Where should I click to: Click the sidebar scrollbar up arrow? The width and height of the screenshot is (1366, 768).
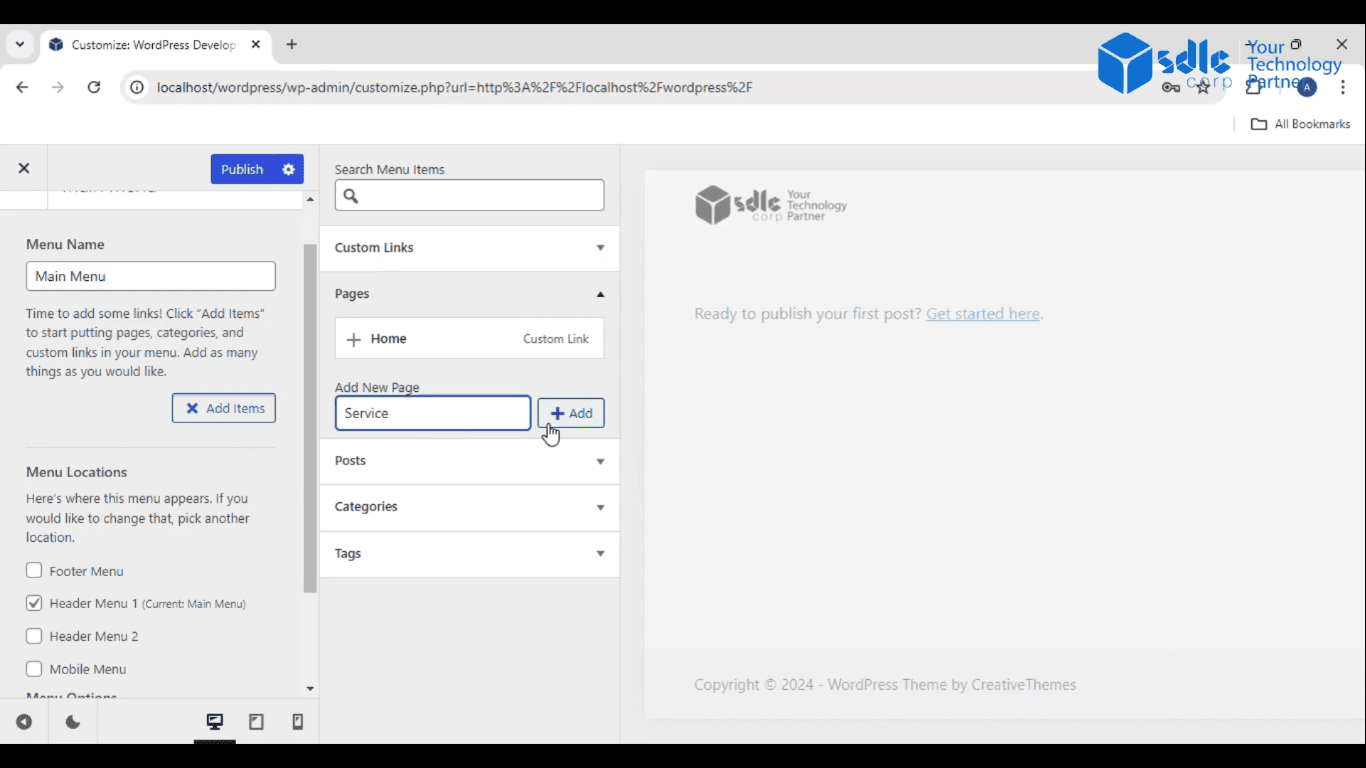pyautogui.click(x=310, y=199)
